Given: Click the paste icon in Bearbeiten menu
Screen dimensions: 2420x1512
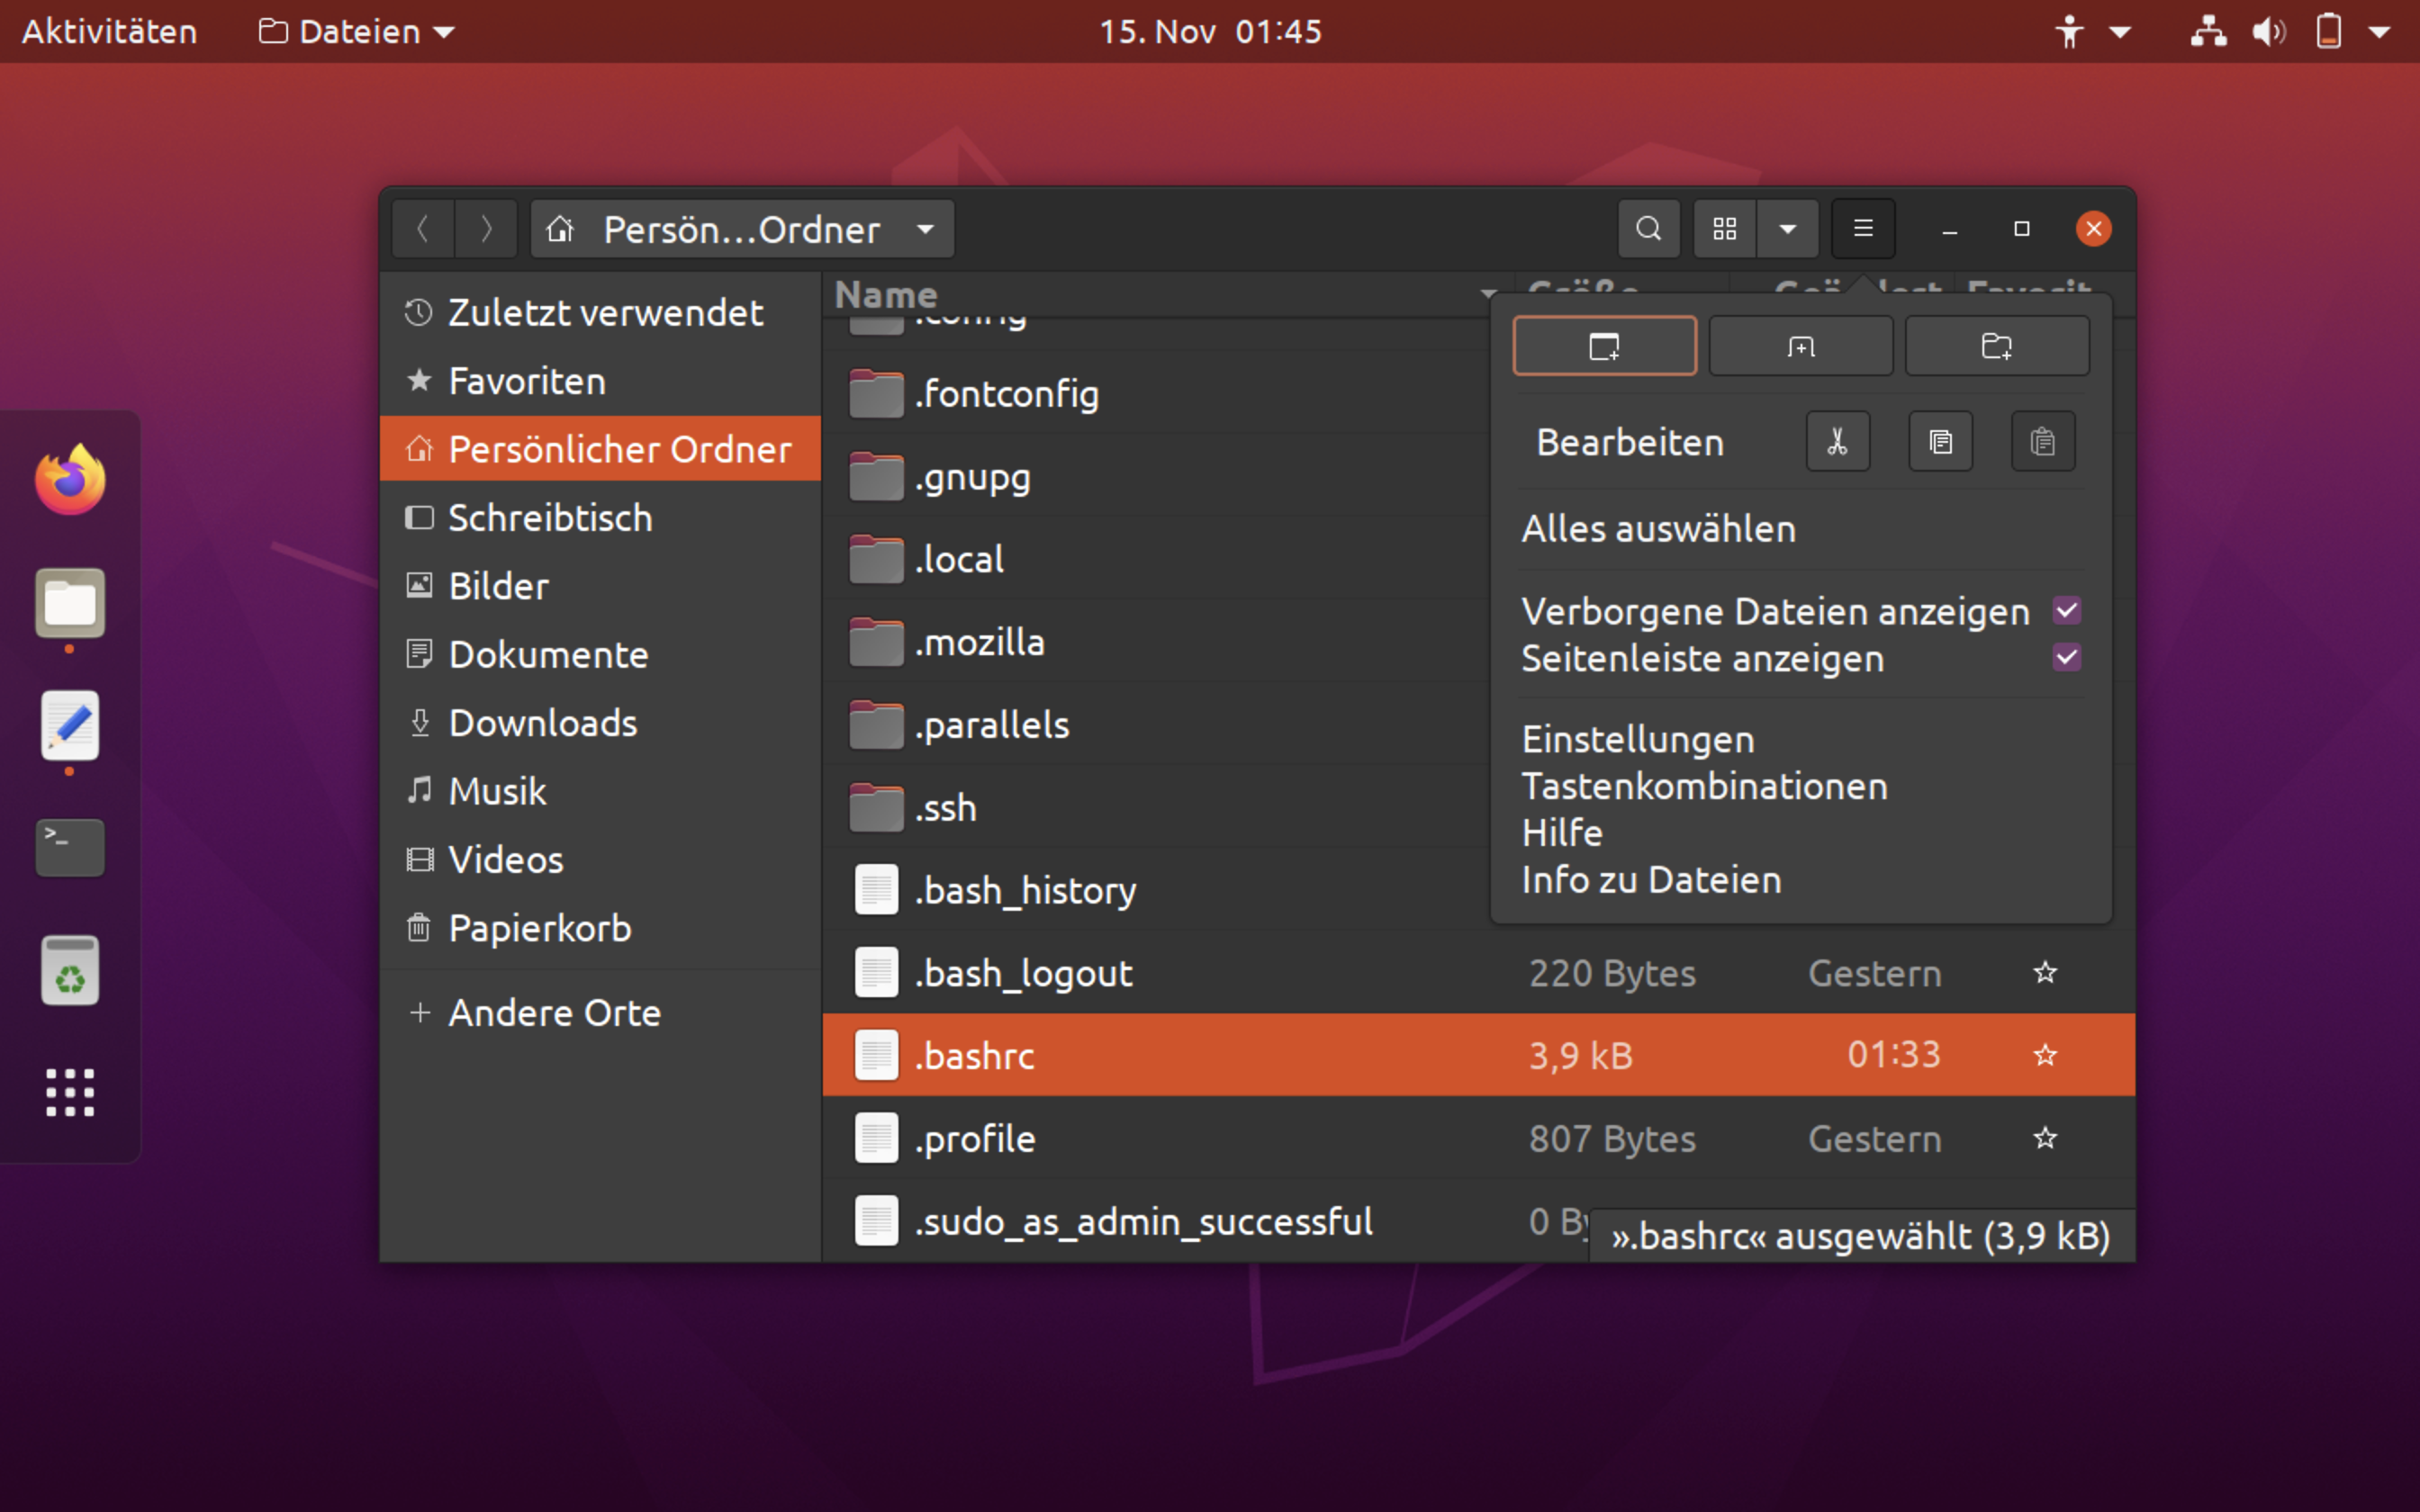Looking at the screenshot, I should click(2042, 443).
